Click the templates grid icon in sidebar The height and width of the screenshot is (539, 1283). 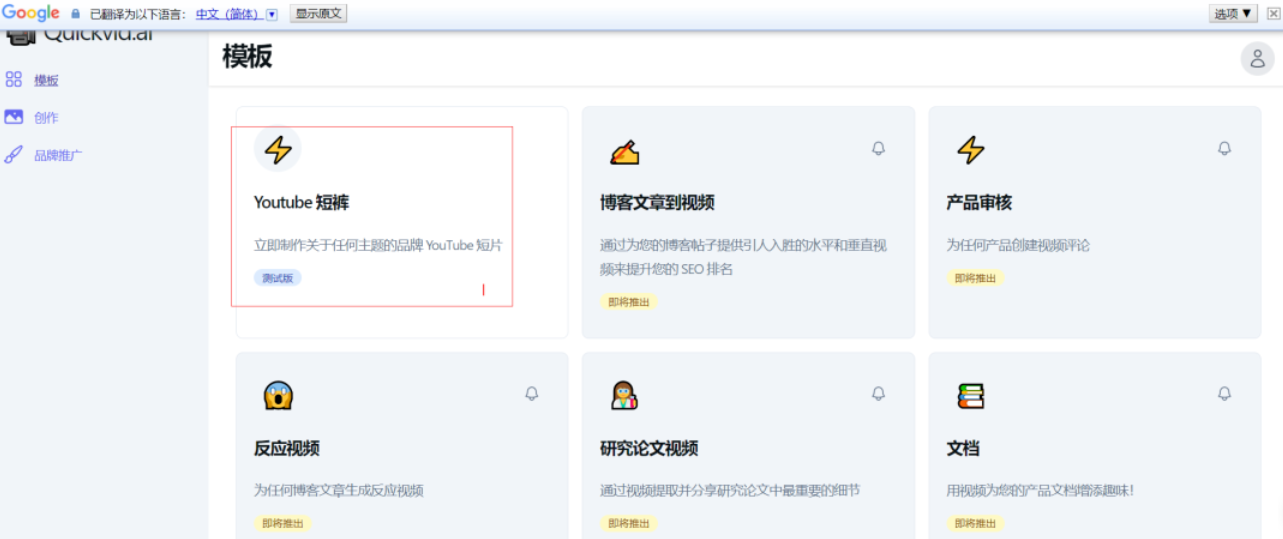[x=14, y=79]
